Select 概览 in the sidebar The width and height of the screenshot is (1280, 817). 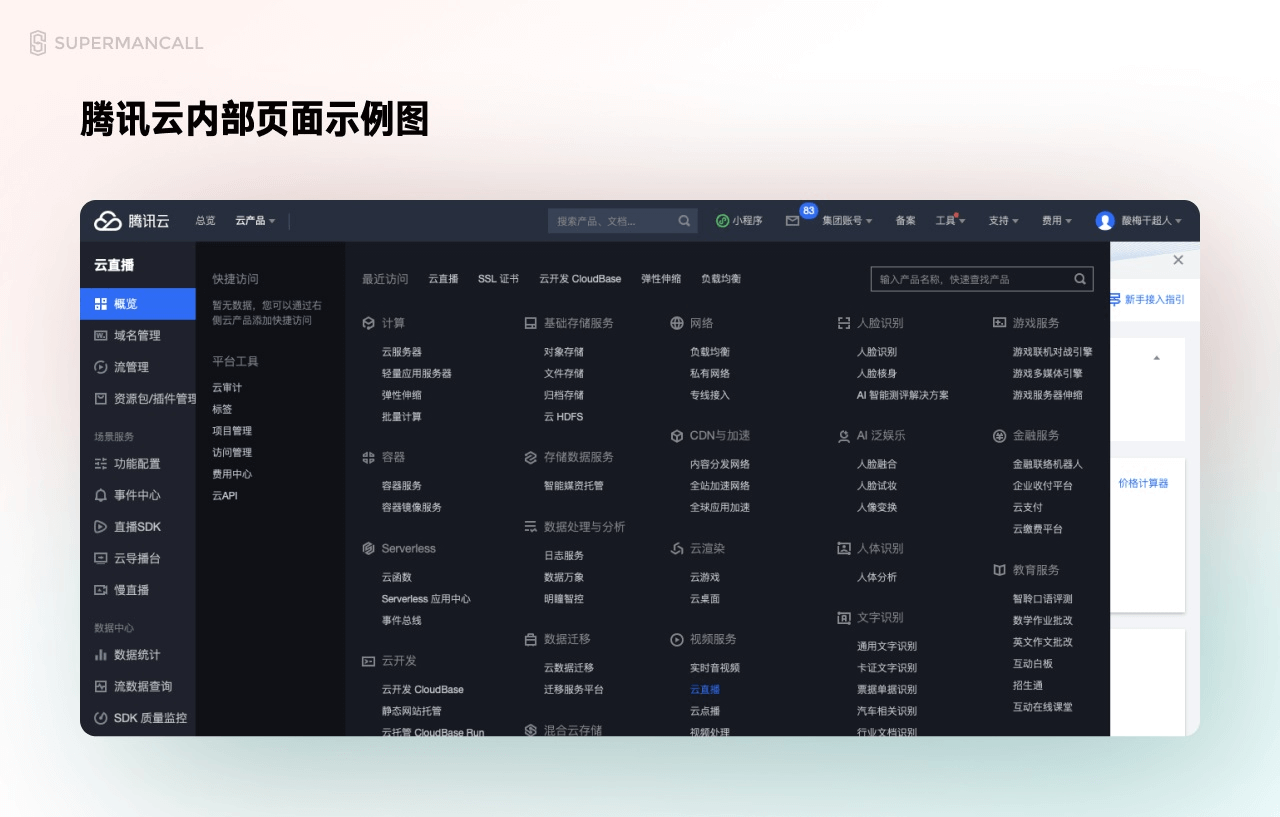pyautogui.click(x=138, y=304)
